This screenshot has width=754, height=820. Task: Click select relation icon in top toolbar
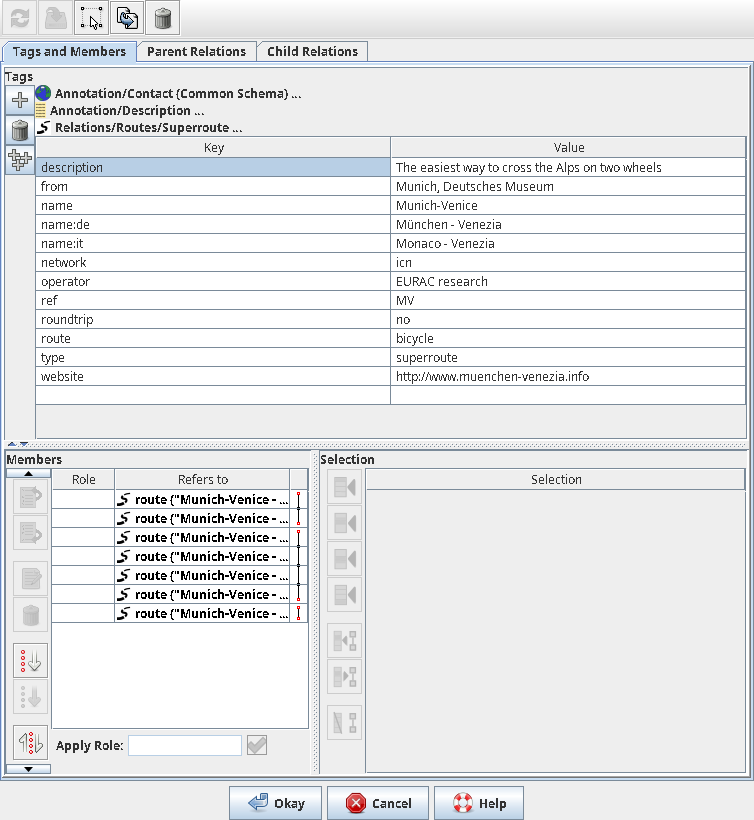pos(92,19)
